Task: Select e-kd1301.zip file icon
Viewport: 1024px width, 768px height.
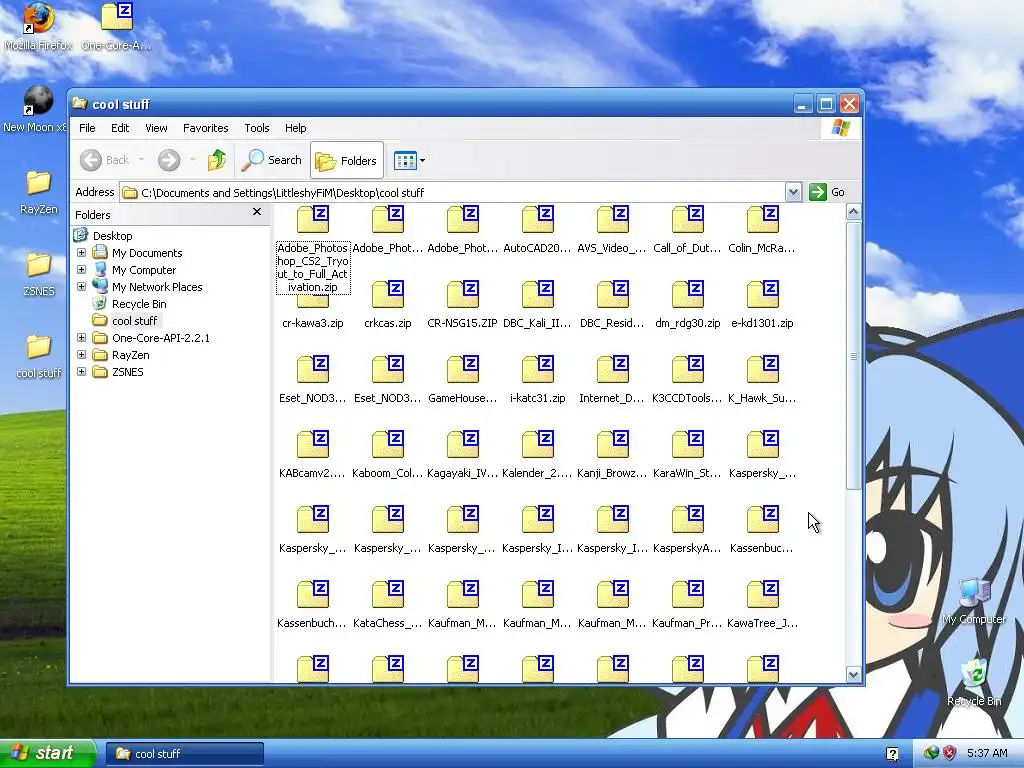Action: pyautogui.click(x=763, y=295)
